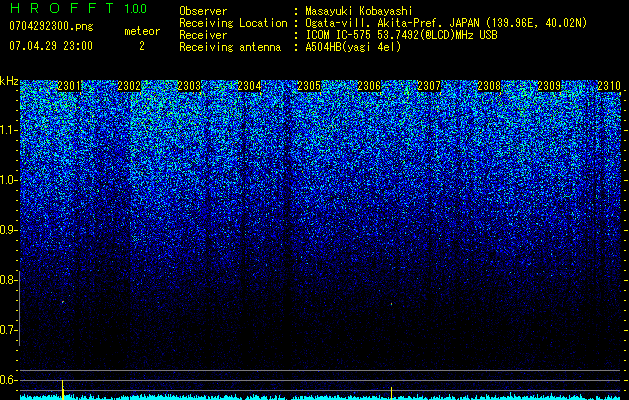Screen dimensions: 629x400
Task: Click the 2309 time marker
Action: (549, 86)
